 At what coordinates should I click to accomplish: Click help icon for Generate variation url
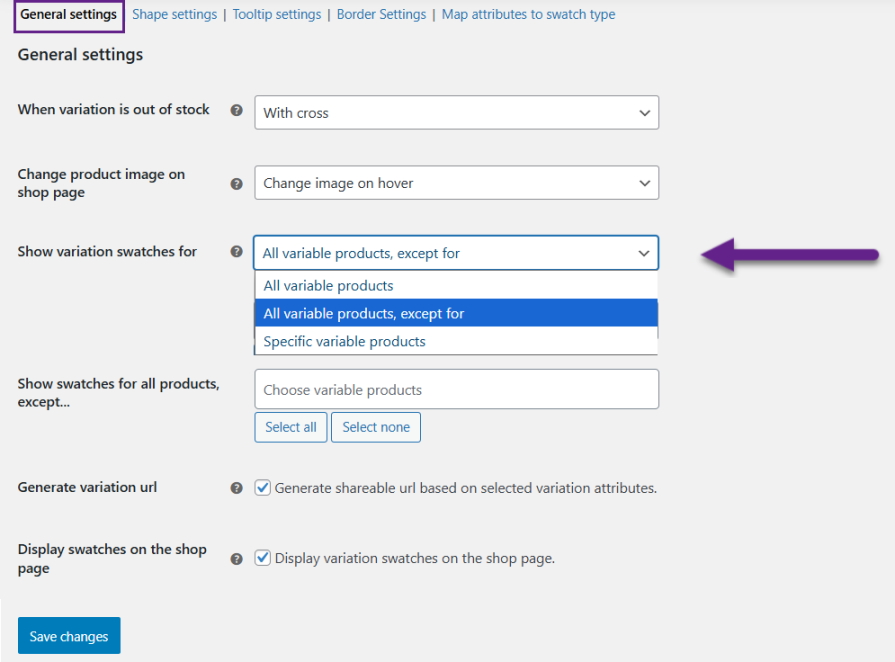[x=237, y=488]
